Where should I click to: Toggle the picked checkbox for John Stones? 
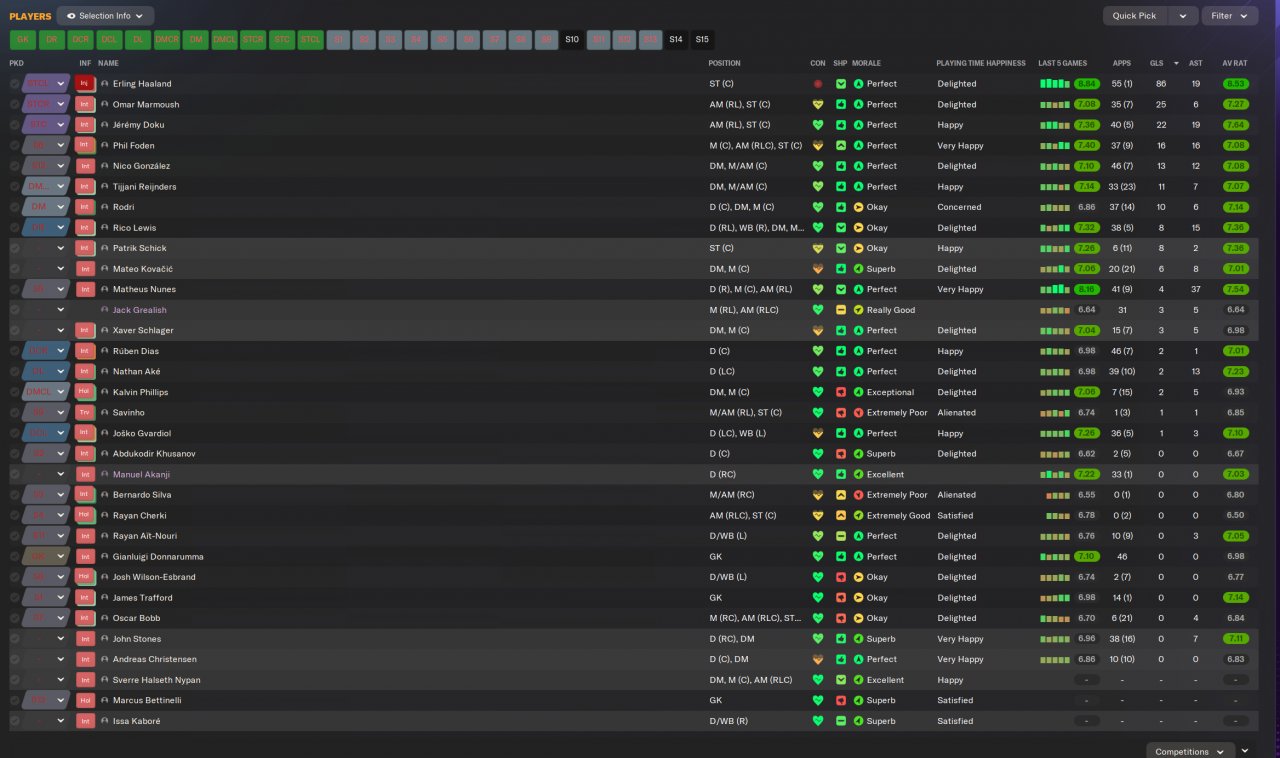pyautogui.click(x=15, y=639)
